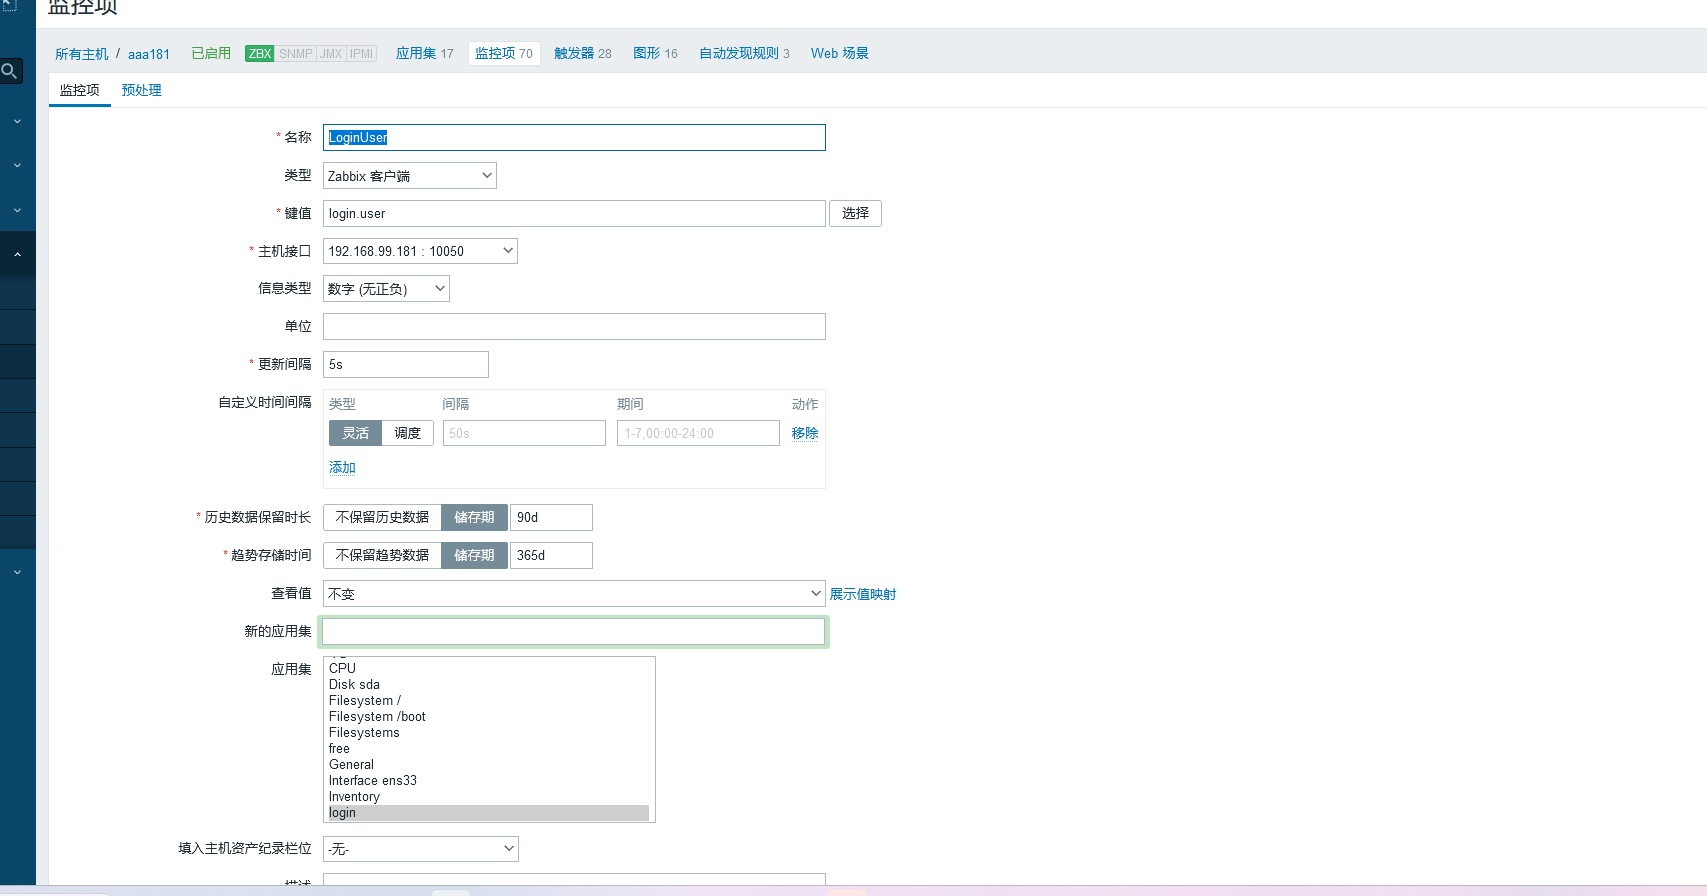Open the 监控项 70 tab

click(x=504, y=54)
